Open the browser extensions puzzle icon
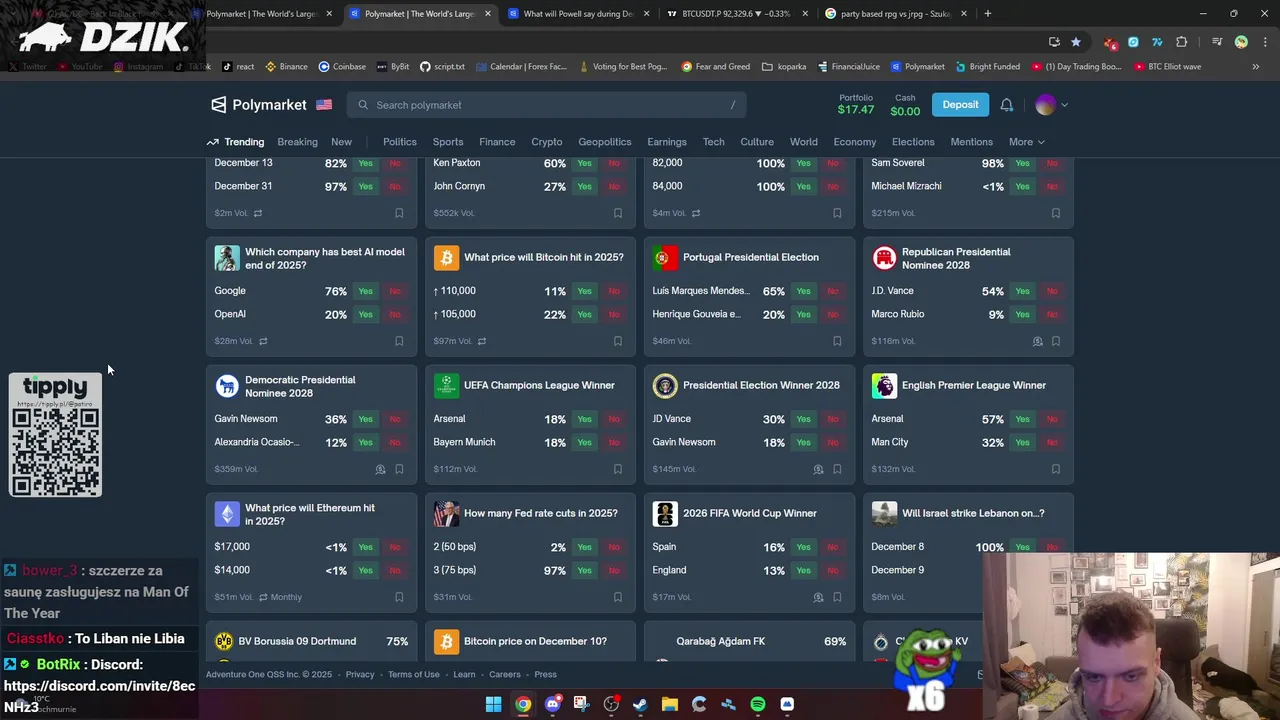 pos(1182,42)
